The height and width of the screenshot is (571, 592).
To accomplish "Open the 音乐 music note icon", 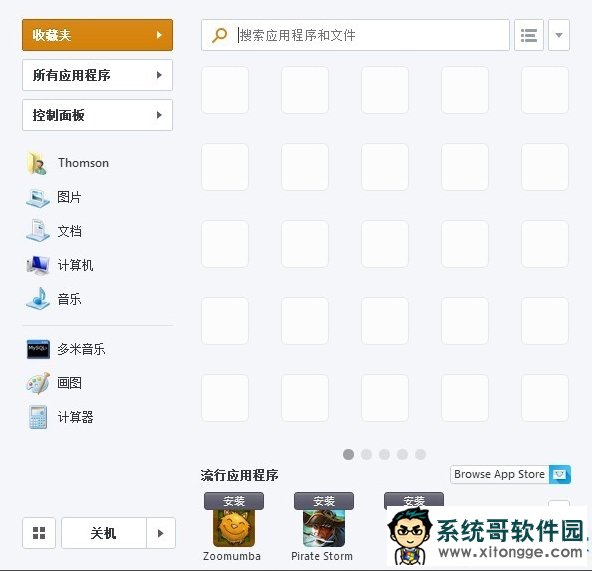I will (37, 299).
